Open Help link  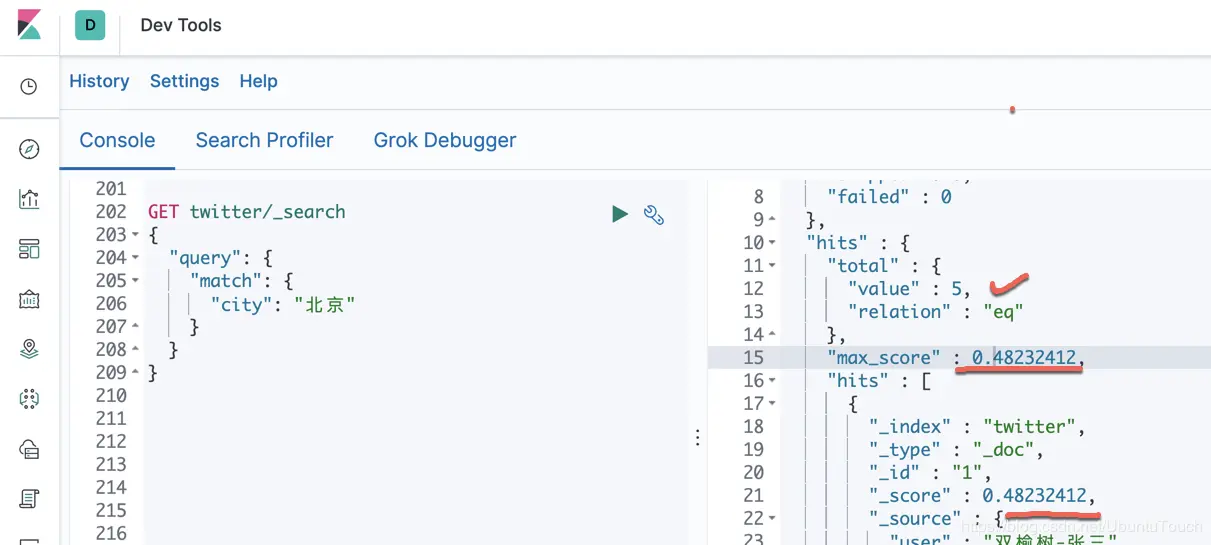pos(258,81)
